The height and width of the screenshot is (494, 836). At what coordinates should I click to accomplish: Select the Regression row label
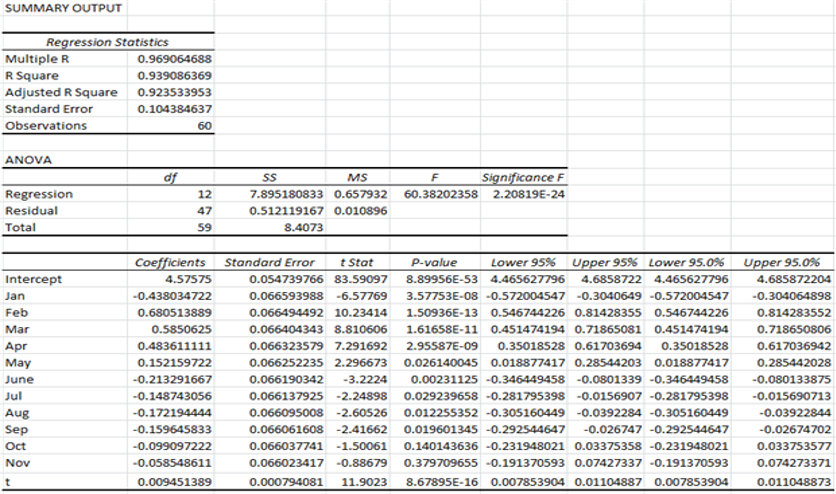point(39,194)
